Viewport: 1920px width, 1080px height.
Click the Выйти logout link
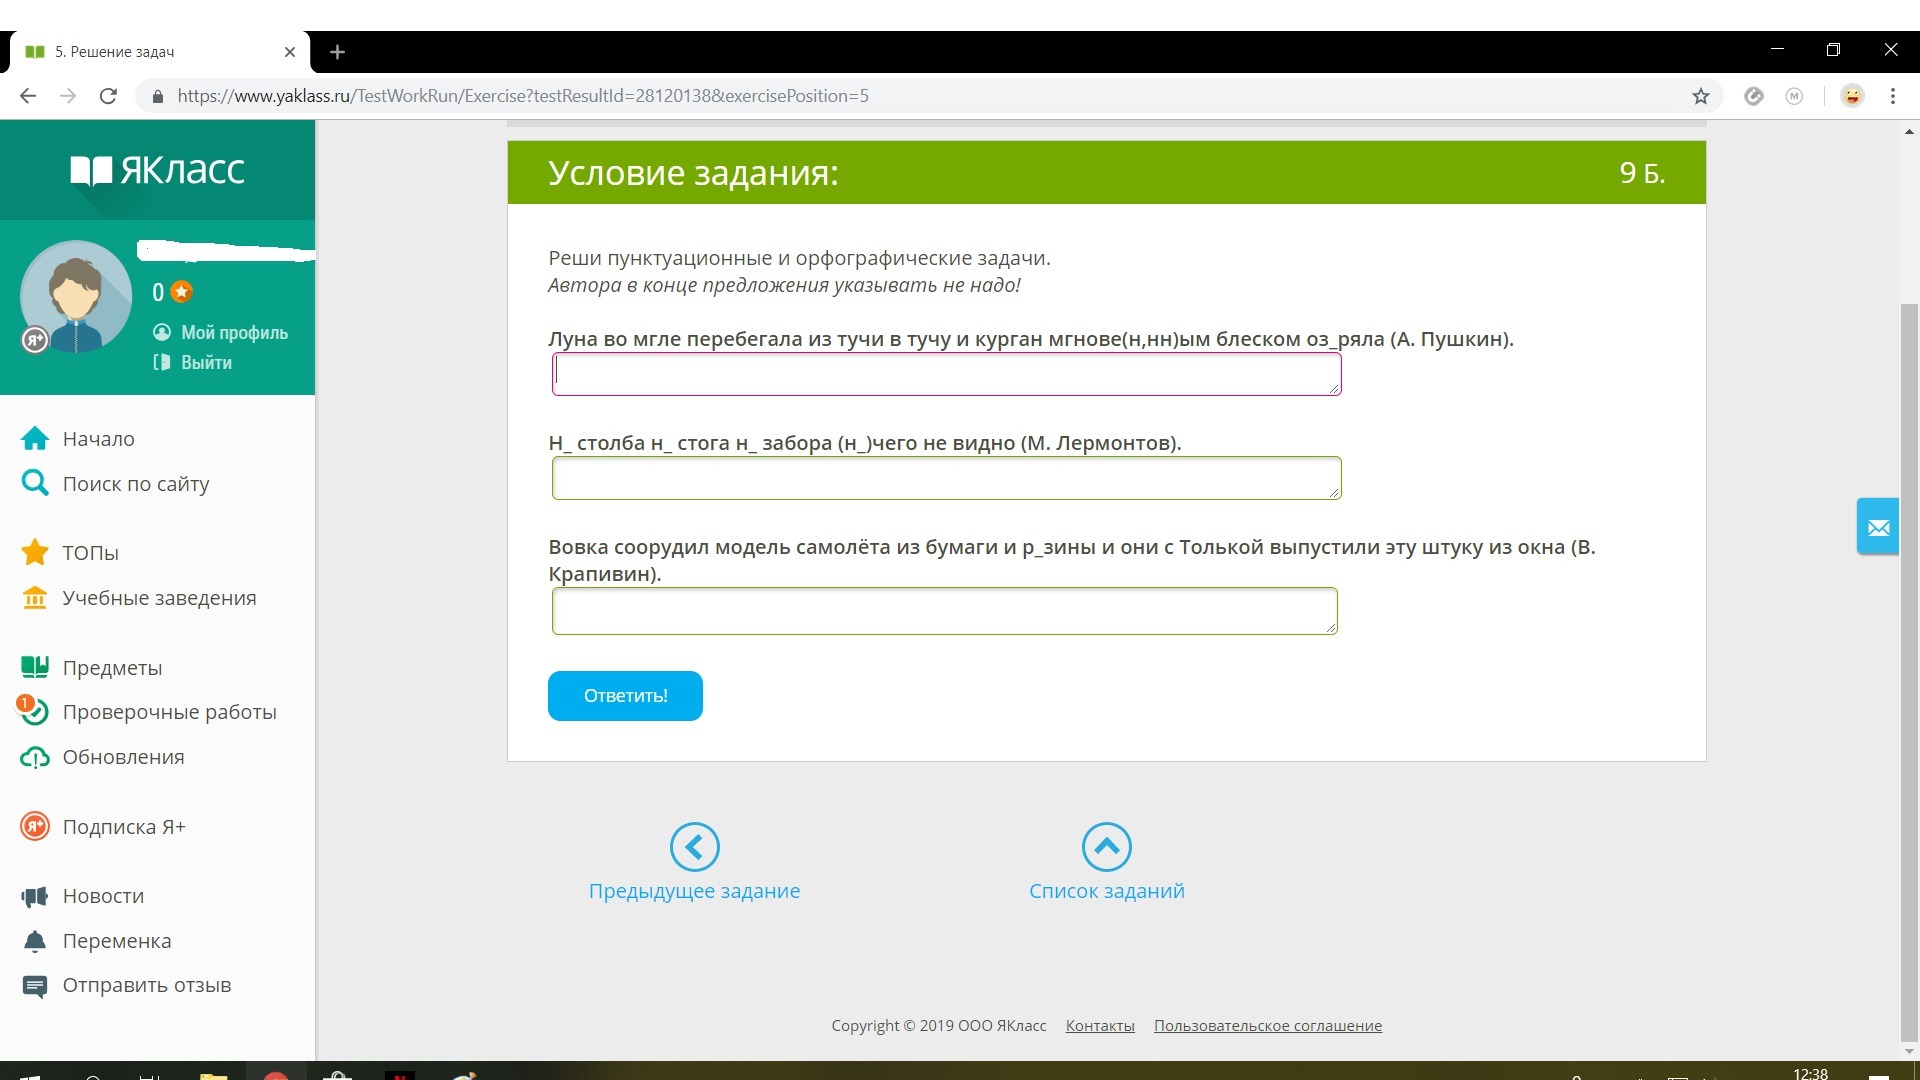pyautogui.click(x=205, y=363)
